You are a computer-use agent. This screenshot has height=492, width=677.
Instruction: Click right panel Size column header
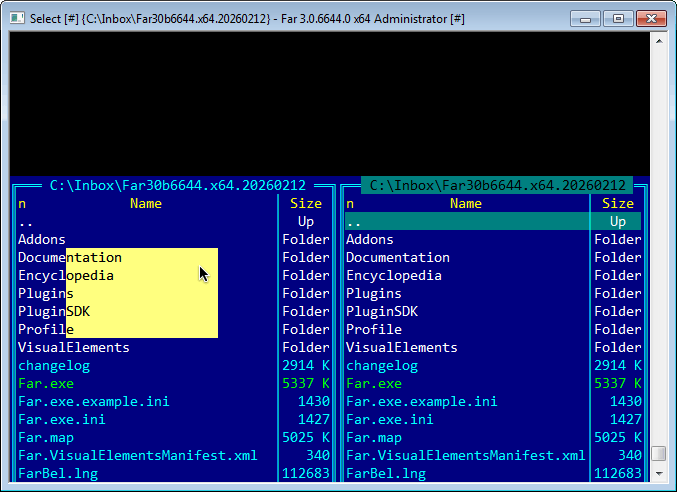click(x=618, y=204)
